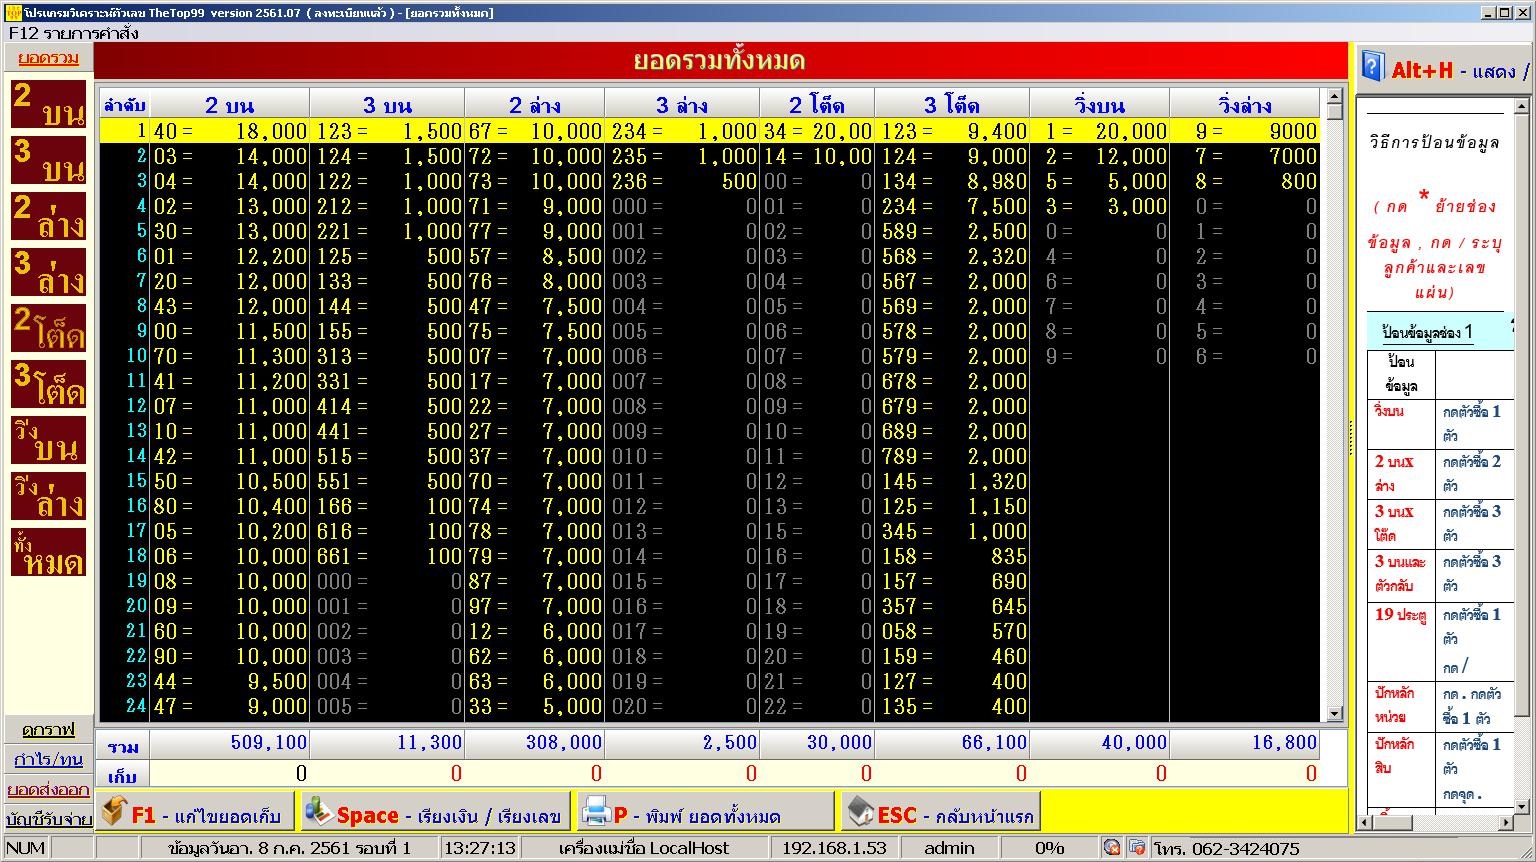Click the admin user status entry
Viewport: 1536px width, 862px height.
pyautogui.click(x=949, y=848)
